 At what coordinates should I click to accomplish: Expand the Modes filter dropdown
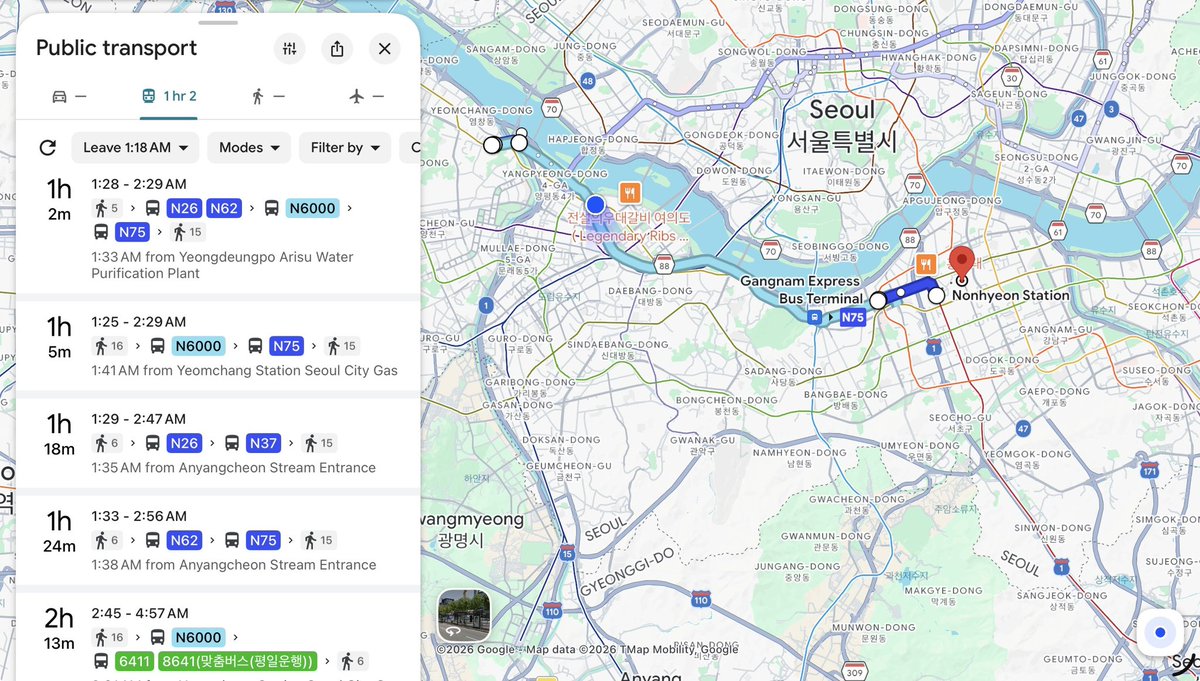coord(249,148)
